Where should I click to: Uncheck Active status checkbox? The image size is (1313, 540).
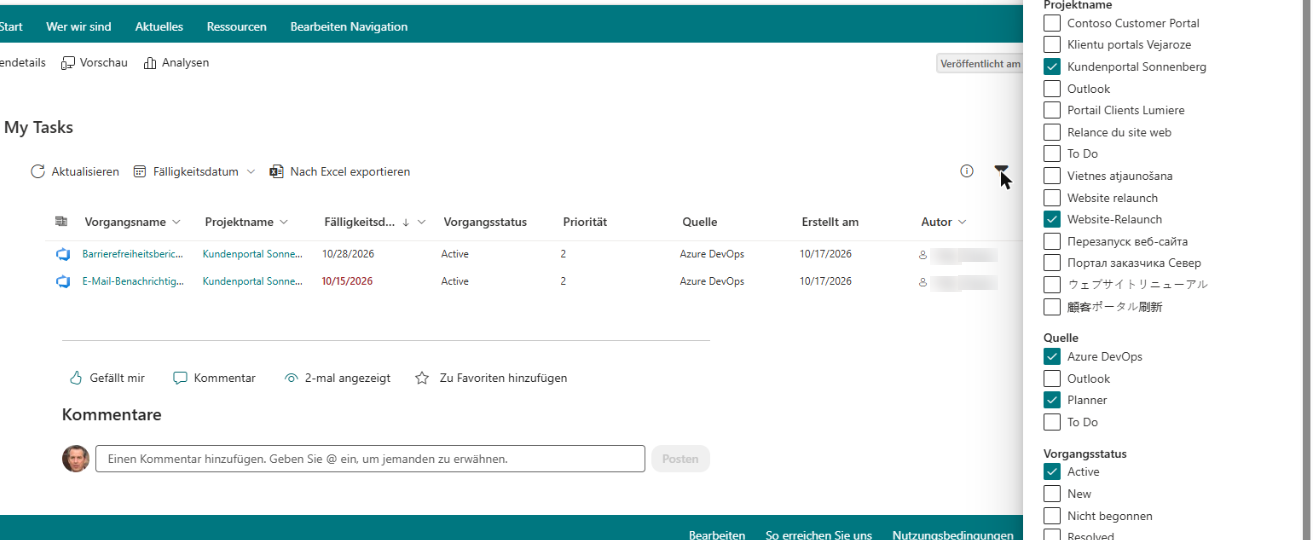(1052, 472)
